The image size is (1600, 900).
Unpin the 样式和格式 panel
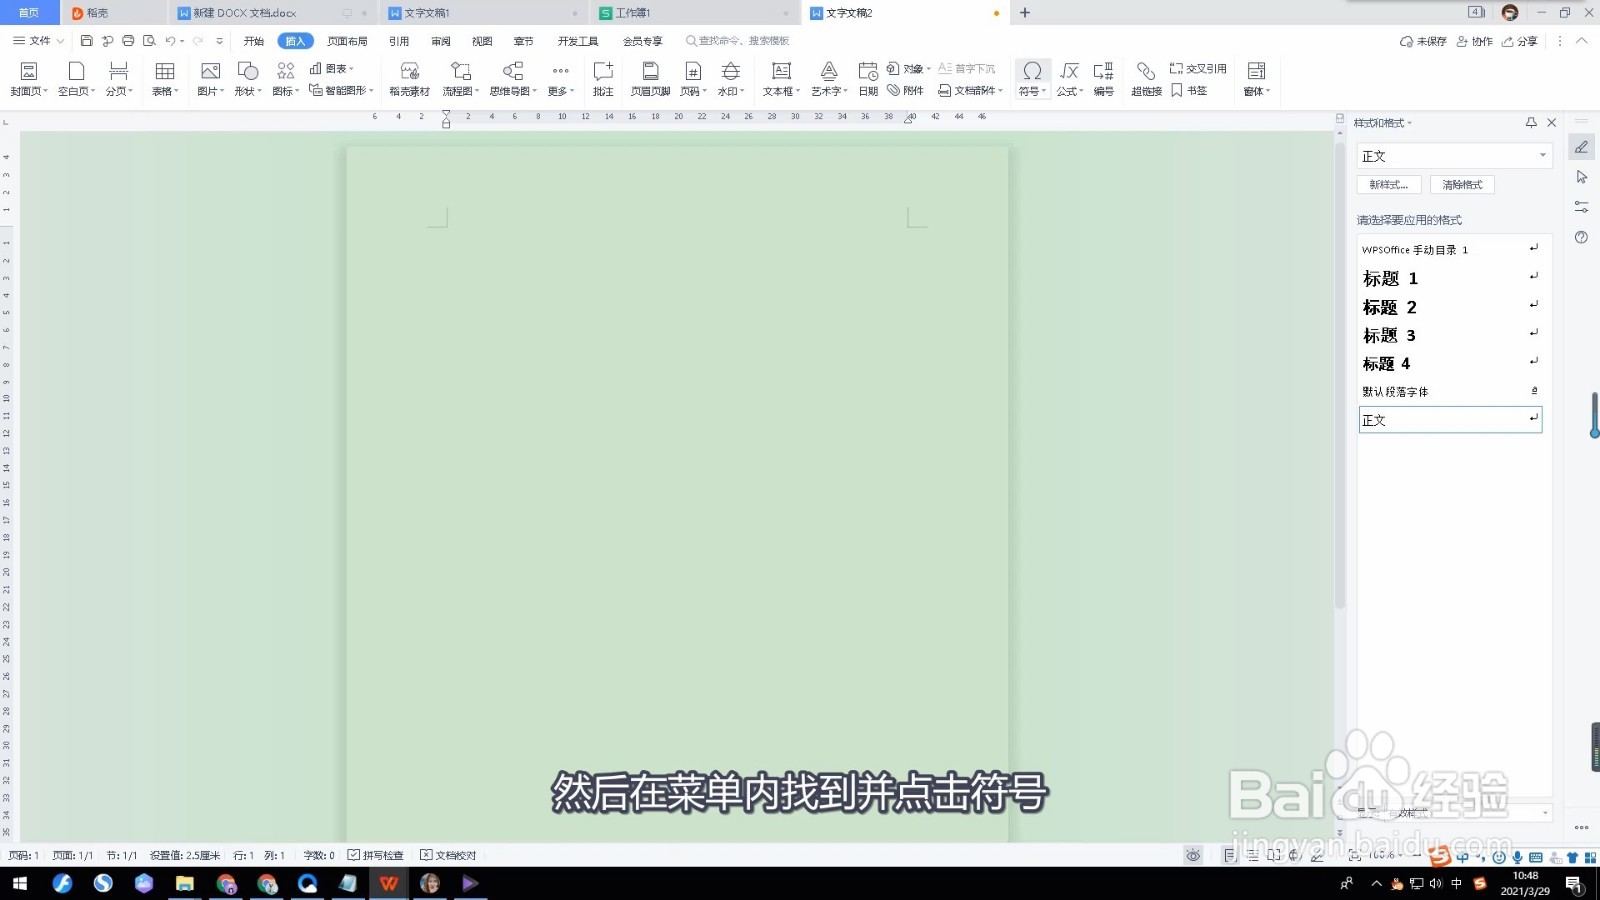pos(1531,122)
